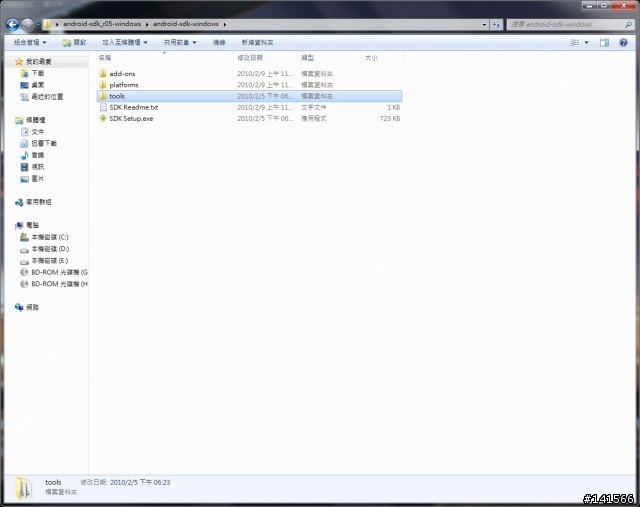Click the Downloads folder icon in sidebar
The height and width of the screenshot is (507, 640).
(24, 73)
